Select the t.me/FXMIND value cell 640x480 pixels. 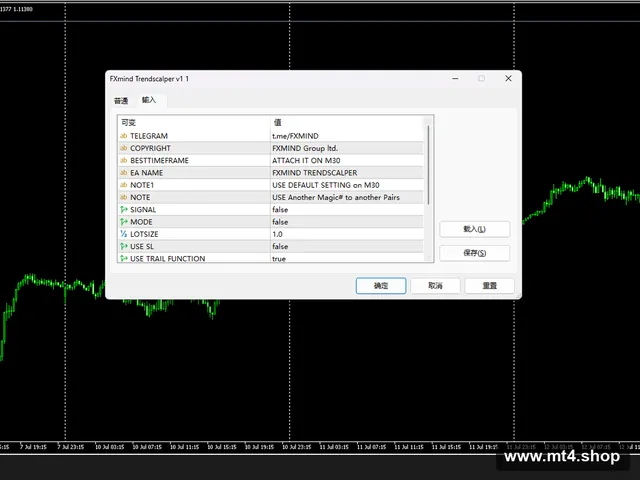(347, 136)
